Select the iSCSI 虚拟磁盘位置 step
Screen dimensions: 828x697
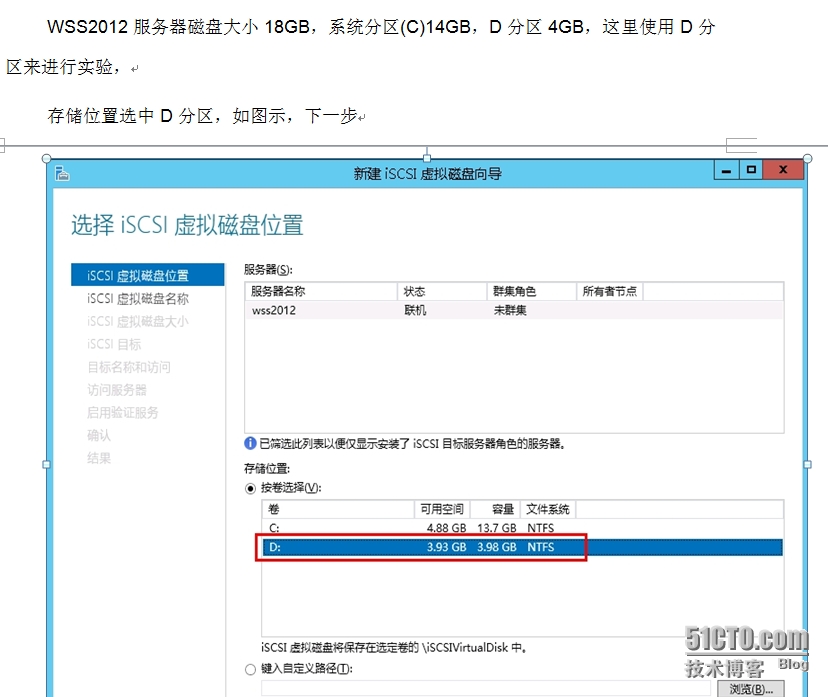[x=147, y=275]
